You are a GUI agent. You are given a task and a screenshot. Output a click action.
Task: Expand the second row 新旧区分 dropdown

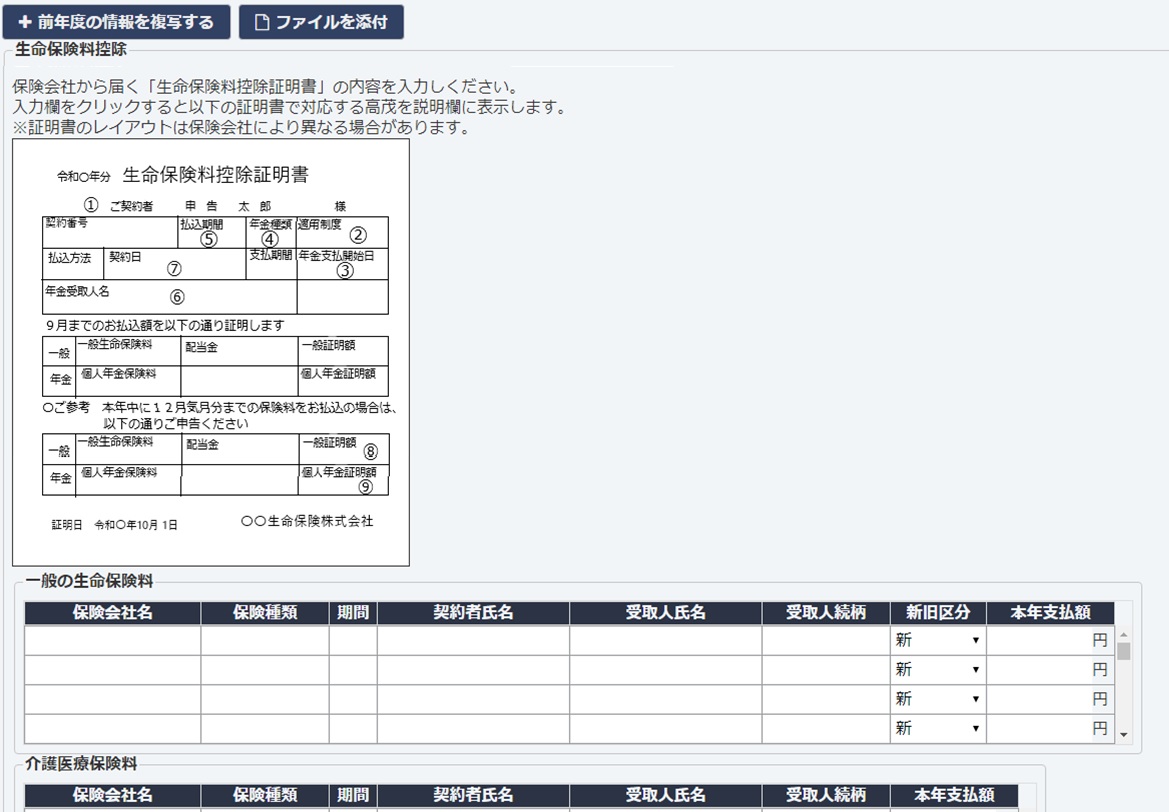point(937,669)
